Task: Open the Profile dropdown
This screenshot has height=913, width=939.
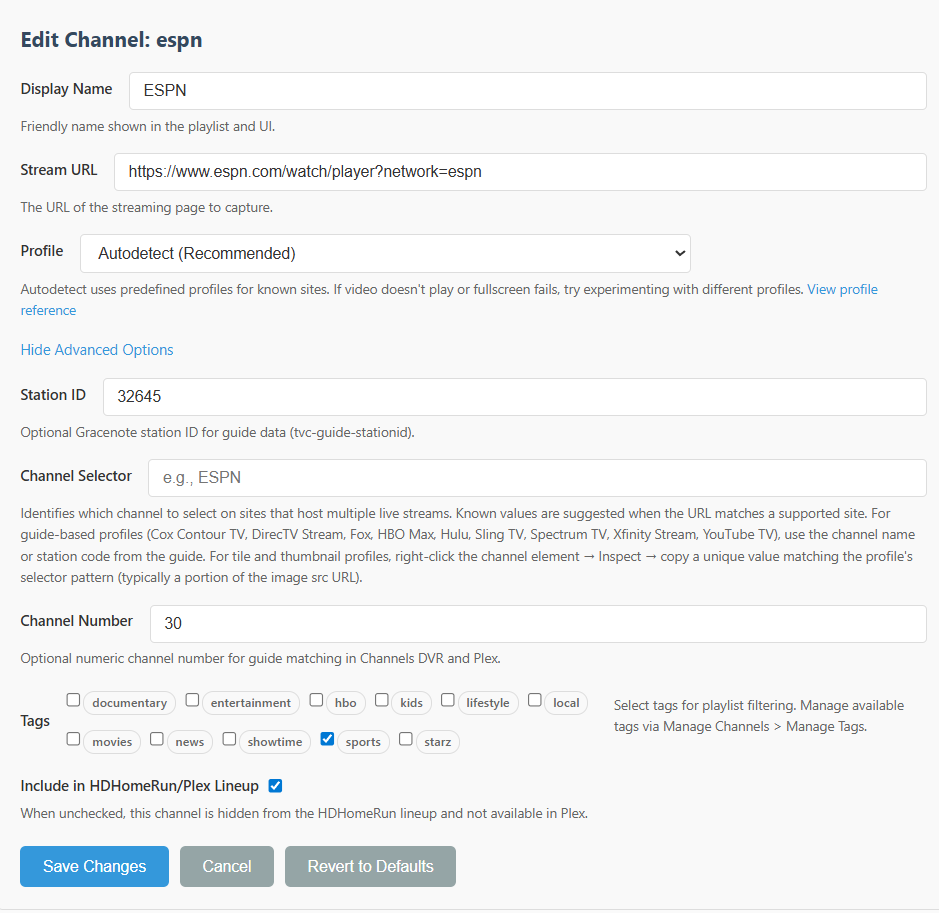Action: [x=385, y=253]
